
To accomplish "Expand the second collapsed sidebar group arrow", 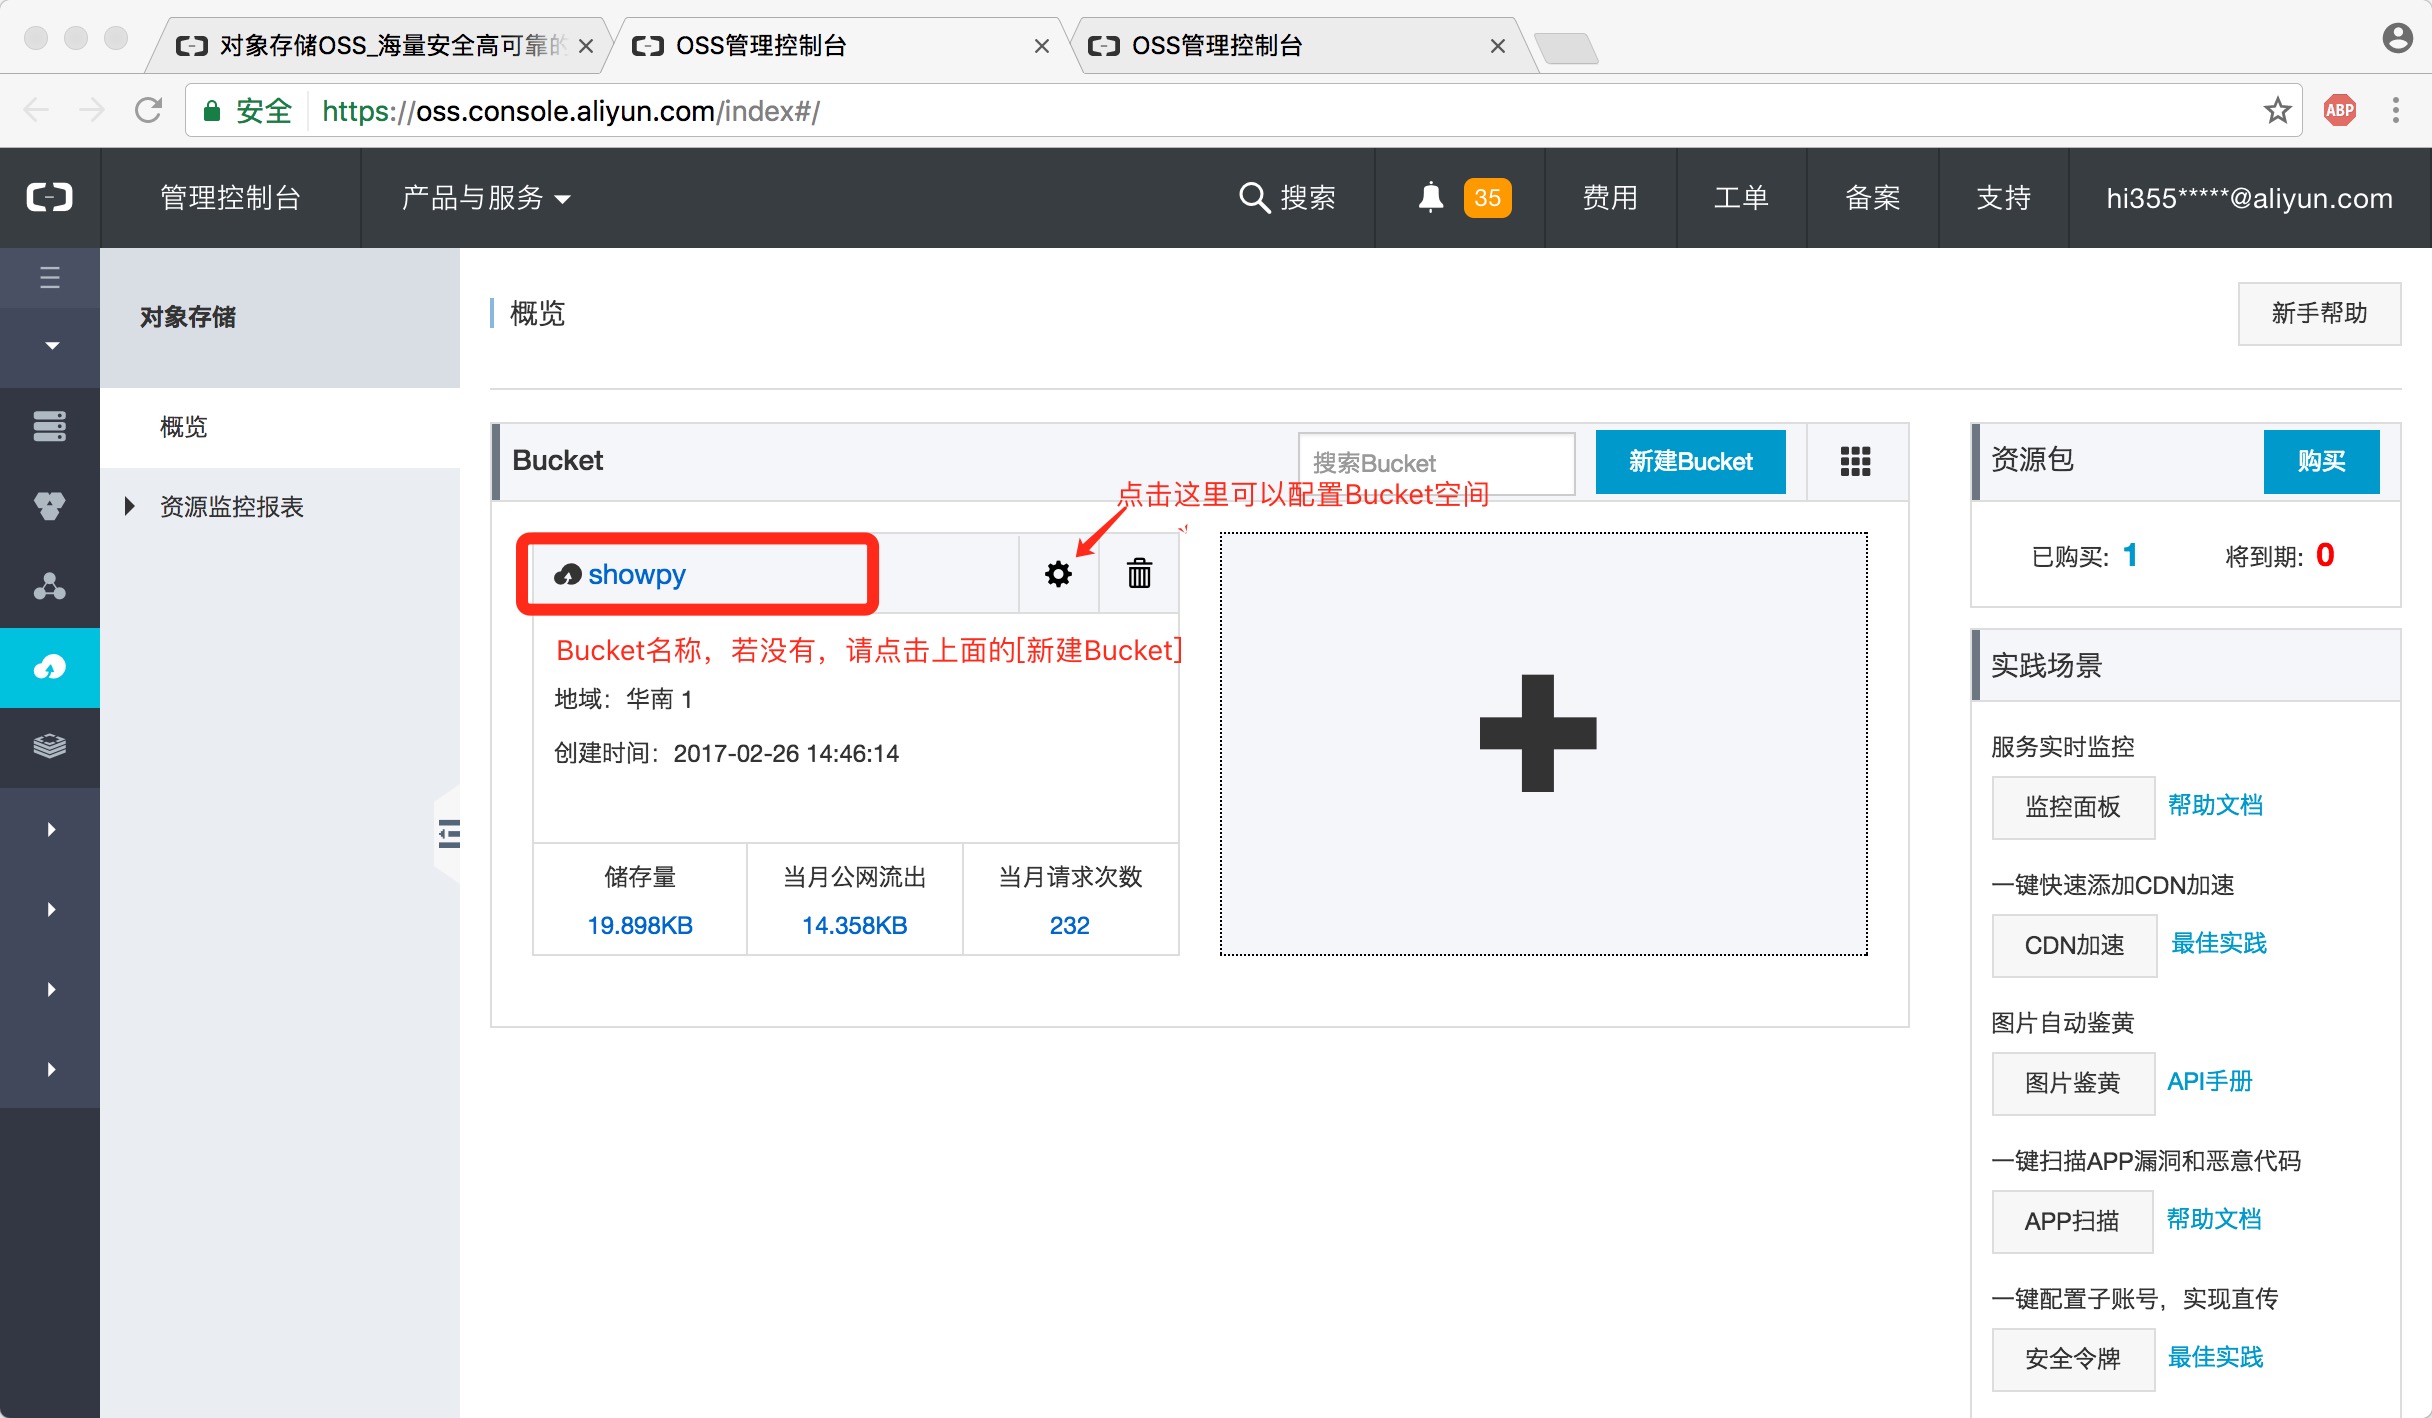I will [51, 909].
